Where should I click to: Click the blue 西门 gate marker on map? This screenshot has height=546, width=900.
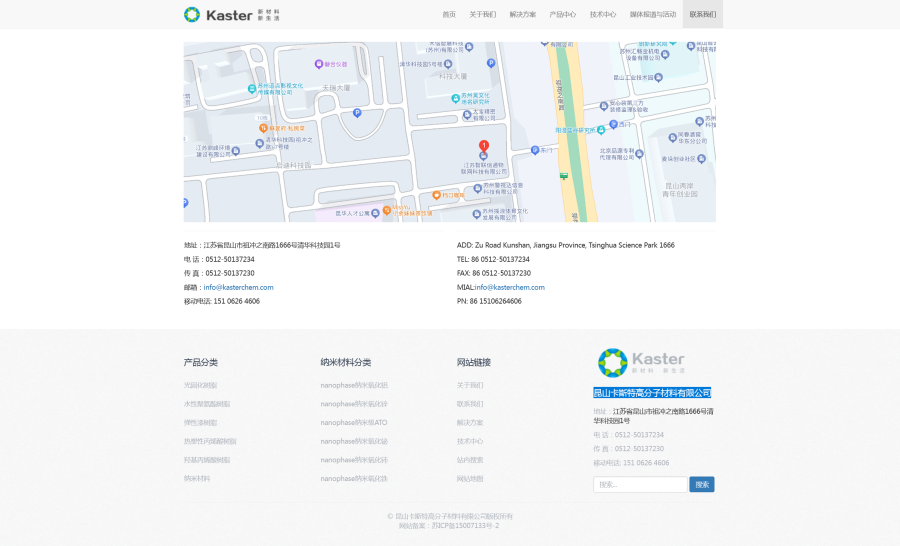(614, 124)
